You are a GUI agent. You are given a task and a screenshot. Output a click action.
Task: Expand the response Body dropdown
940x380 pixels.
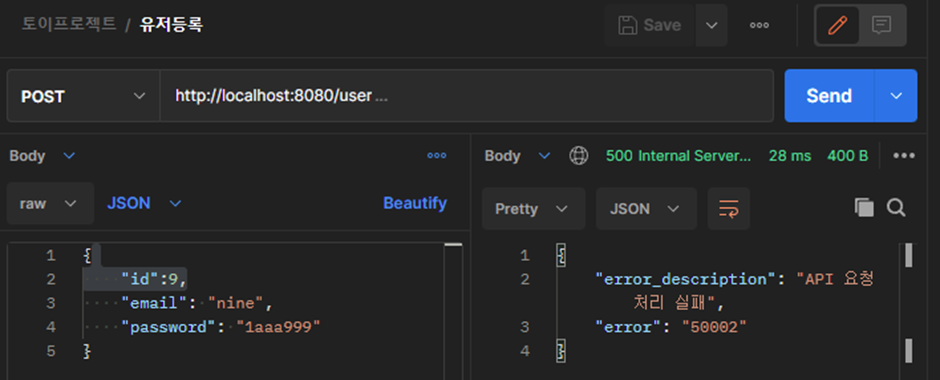517,156
